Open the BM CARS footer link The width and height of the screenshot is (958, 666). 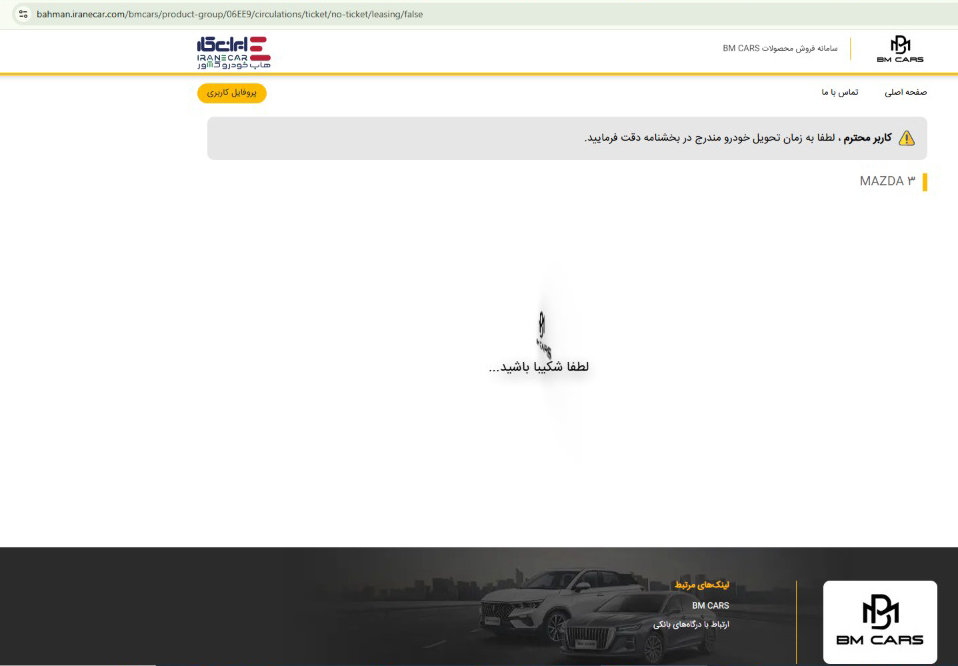click(x=710, y=606)
